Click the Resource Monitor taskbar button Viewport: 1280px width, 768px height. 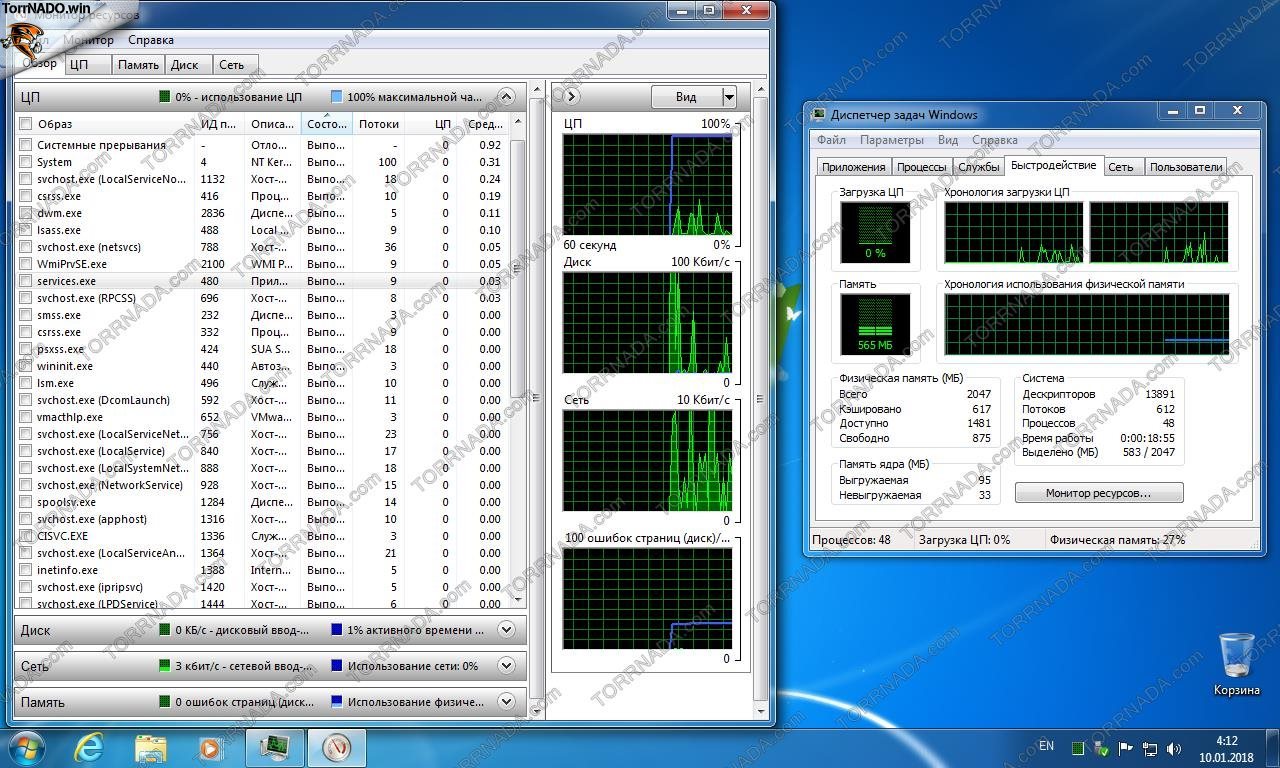pyautogui.click(x=336, y=747)
